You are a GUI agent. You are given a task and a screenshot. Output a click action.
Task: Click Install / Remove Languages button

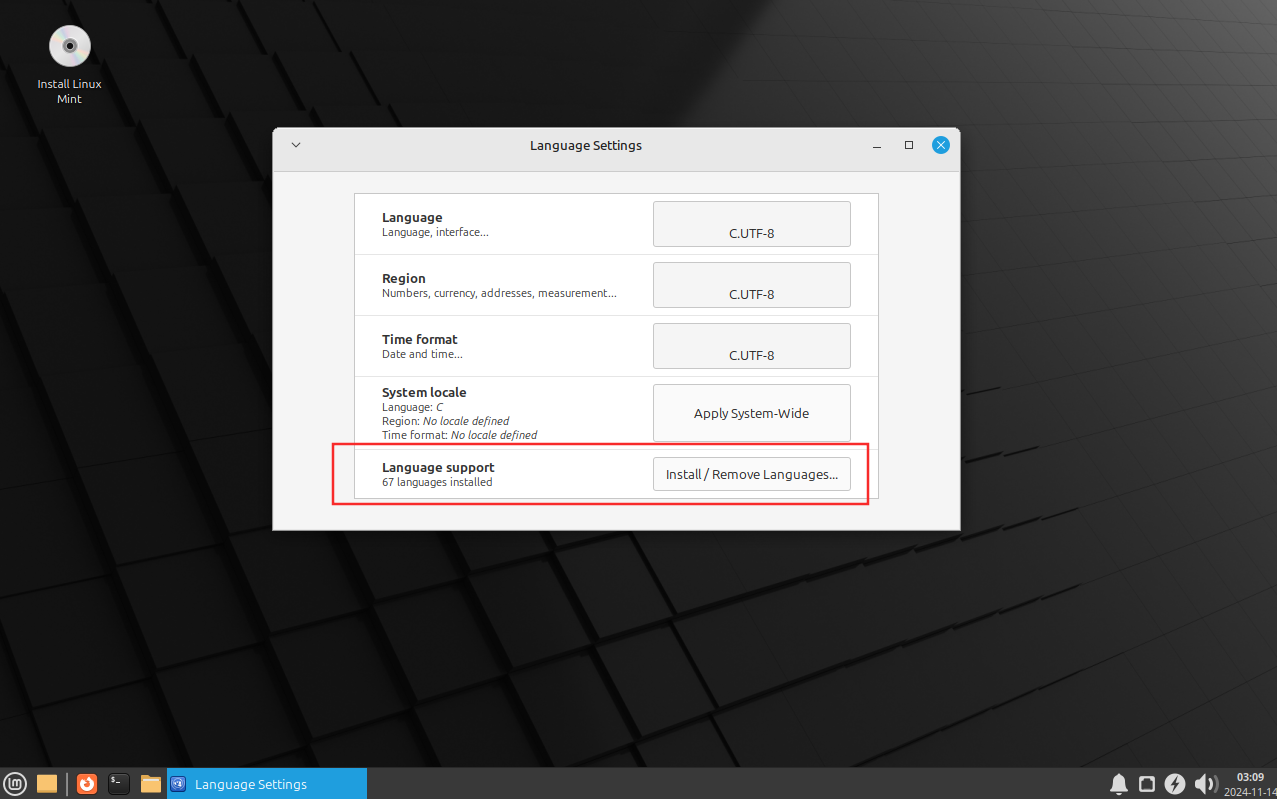pos(752,474)
